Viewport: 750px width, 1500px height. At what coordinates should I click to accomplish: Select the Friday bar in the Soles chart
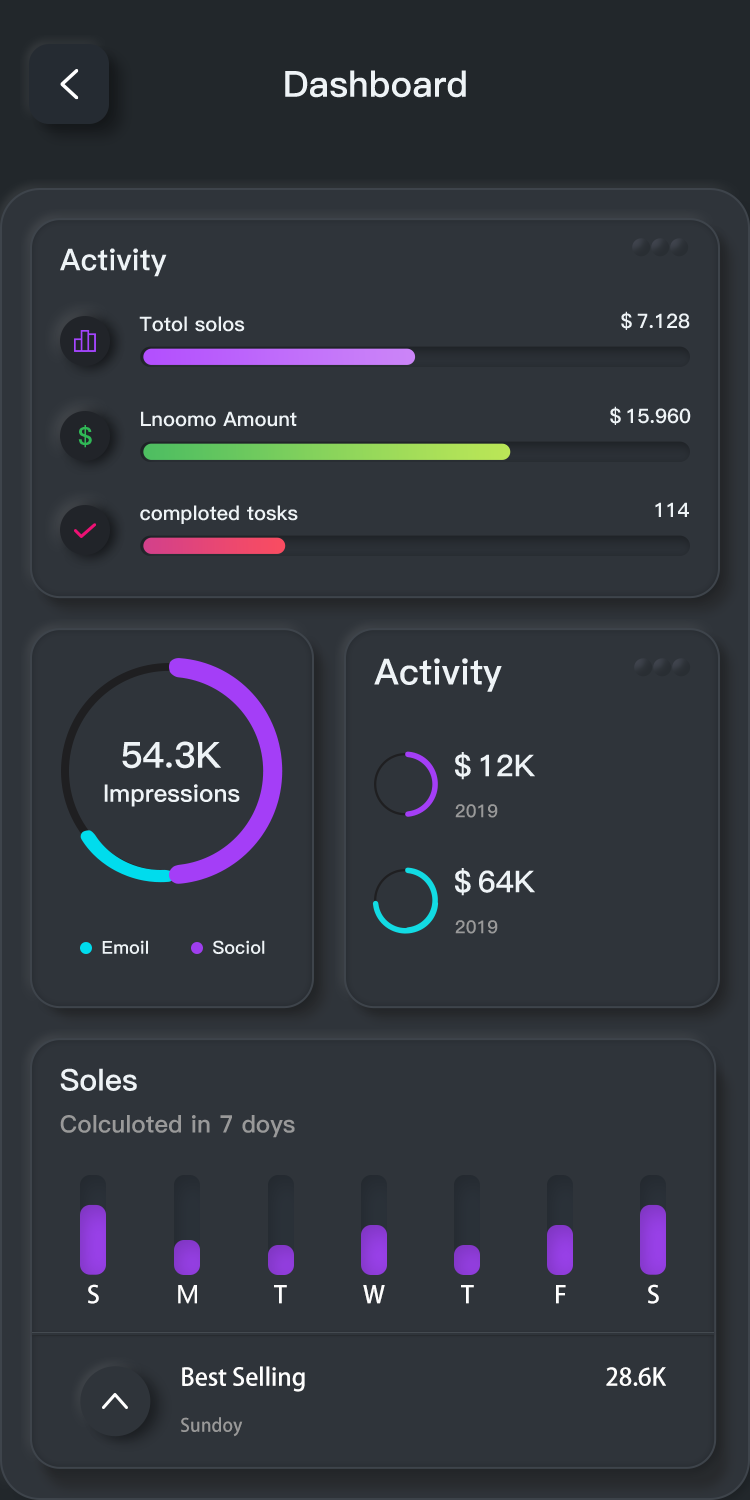pos(560,1248)
